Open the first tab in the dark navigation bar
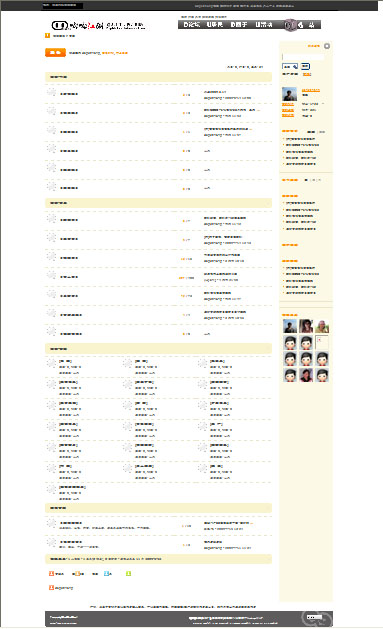Viewport: 383px width, 629px height. tap(191, 25)
